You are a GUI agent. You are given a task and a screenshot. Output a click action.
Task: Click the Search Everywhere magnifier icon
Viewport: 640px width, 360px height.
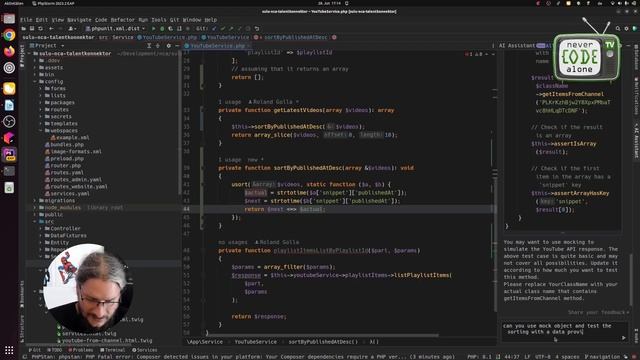(618, 29)
